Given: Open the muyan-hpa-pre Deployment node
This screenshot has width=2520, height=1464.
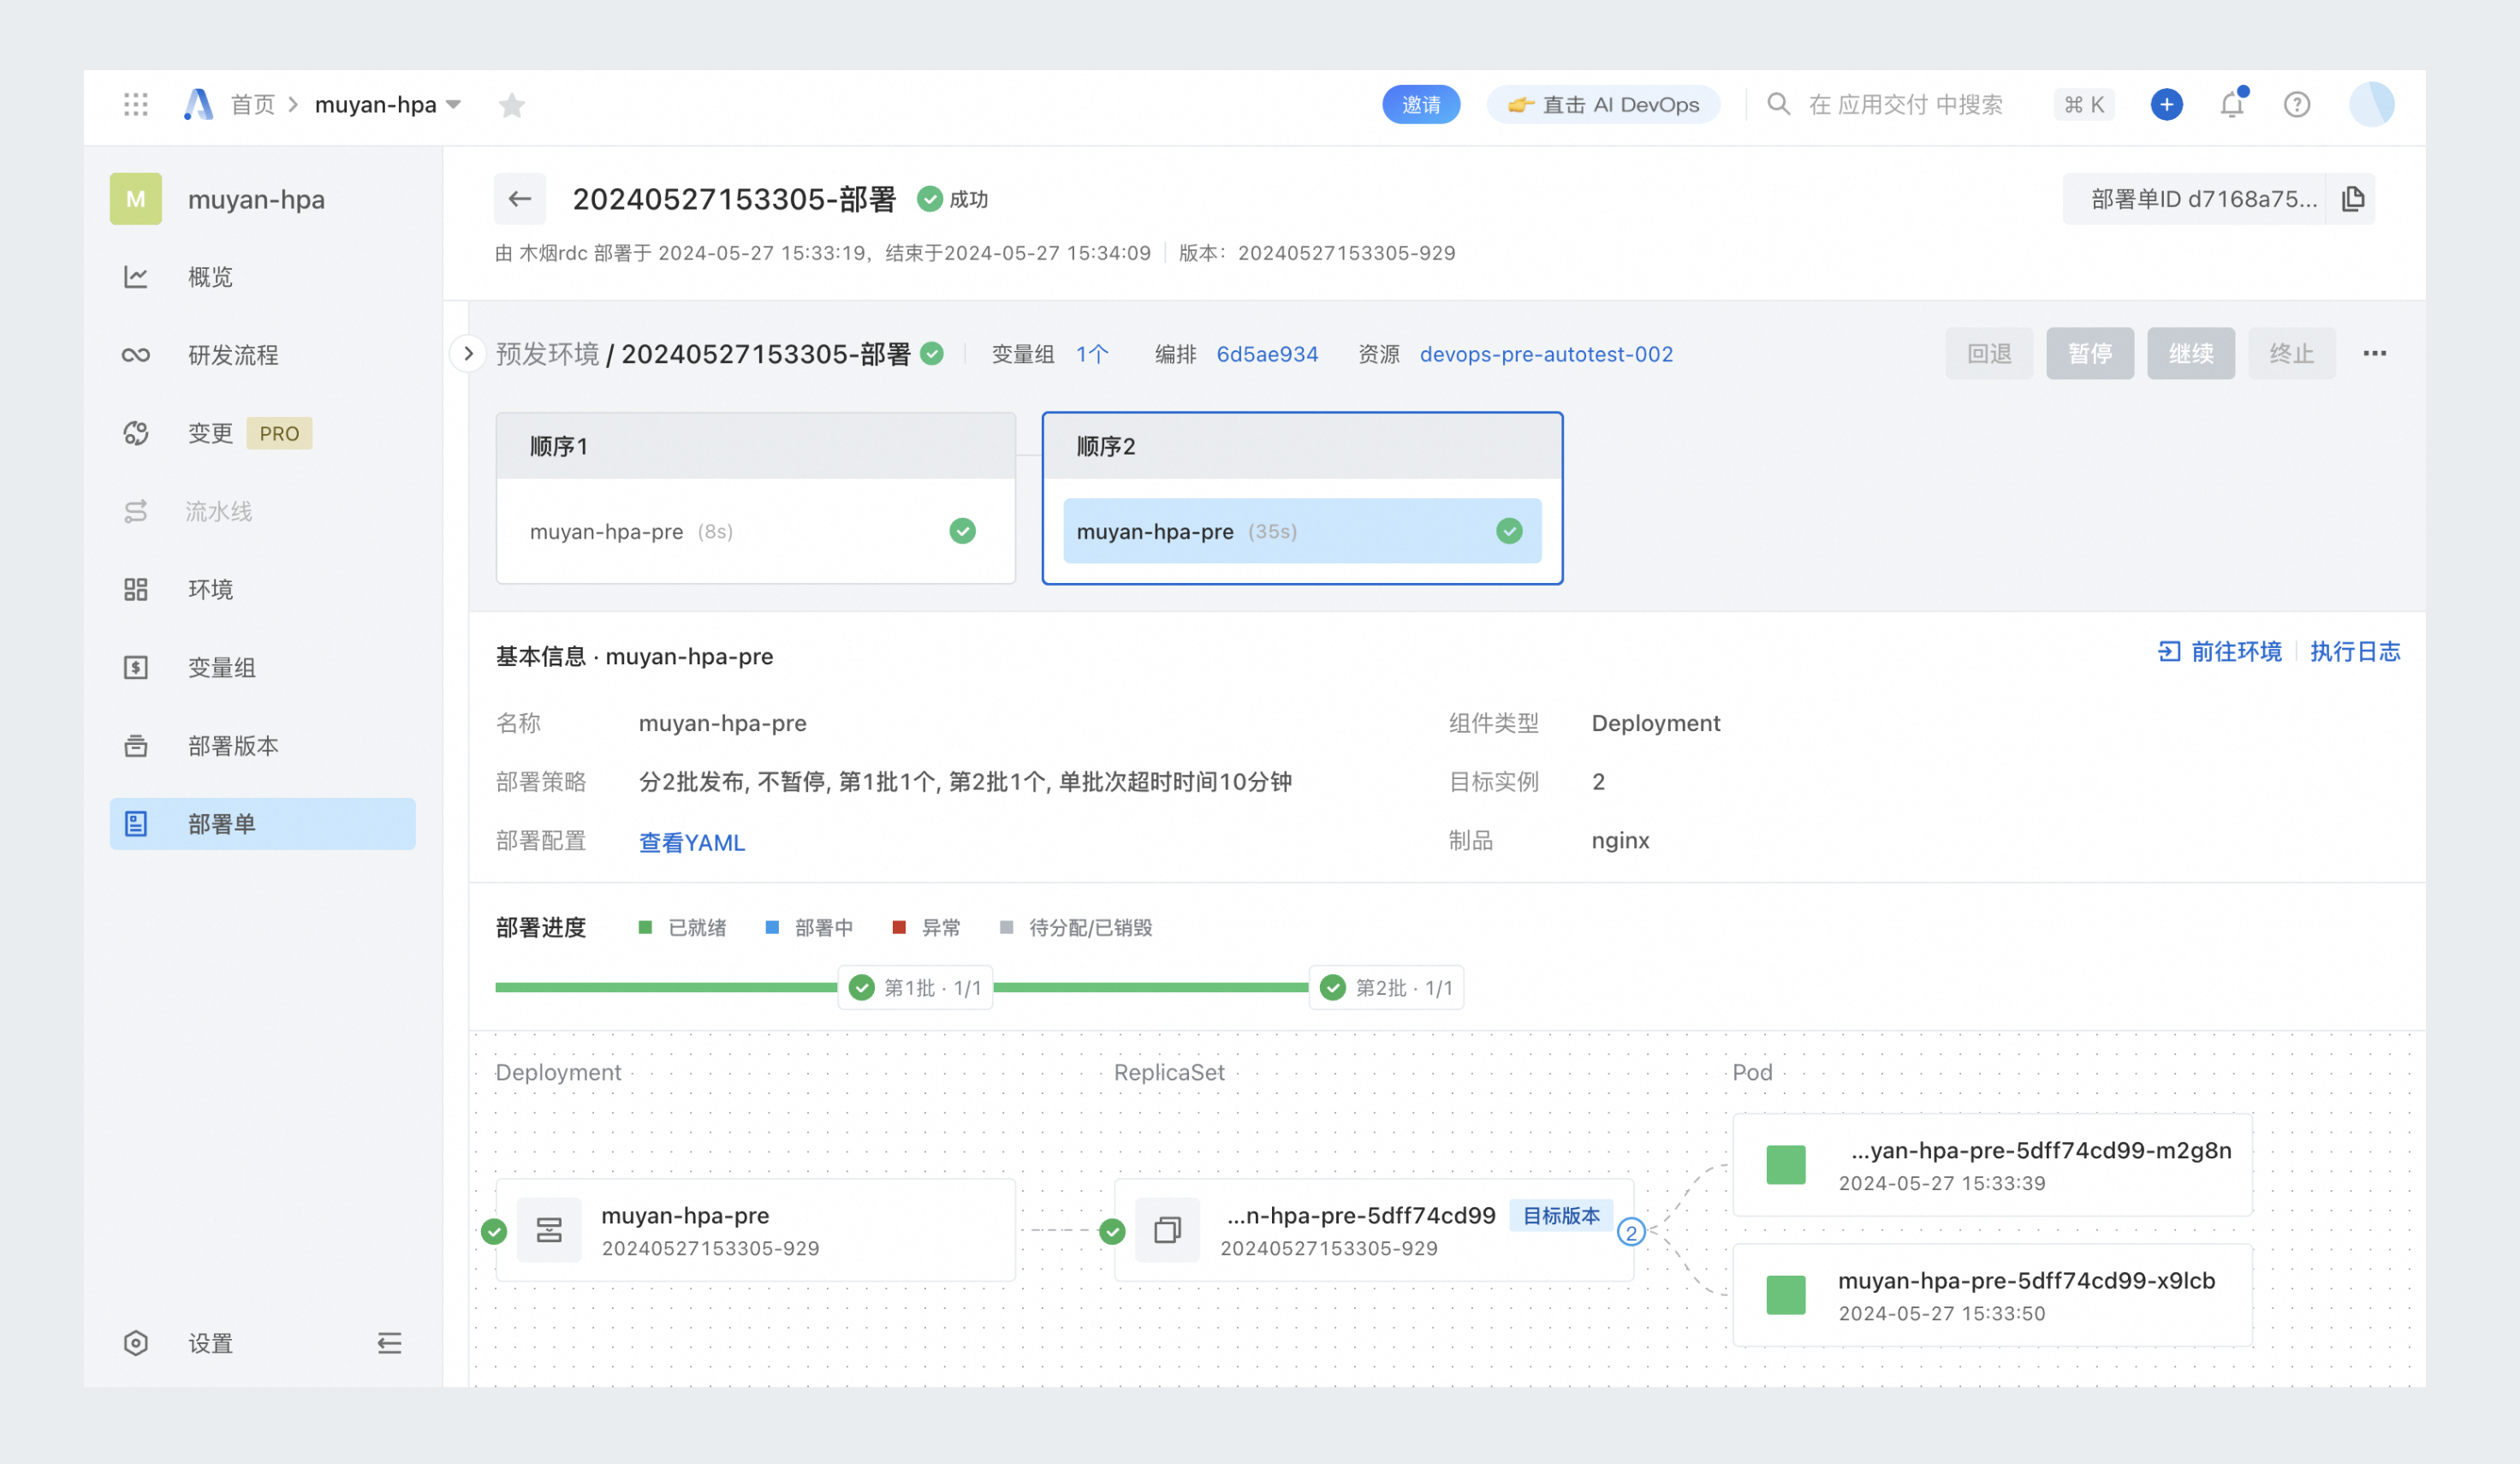Looking at the screenshot, I should [756, 1231].
